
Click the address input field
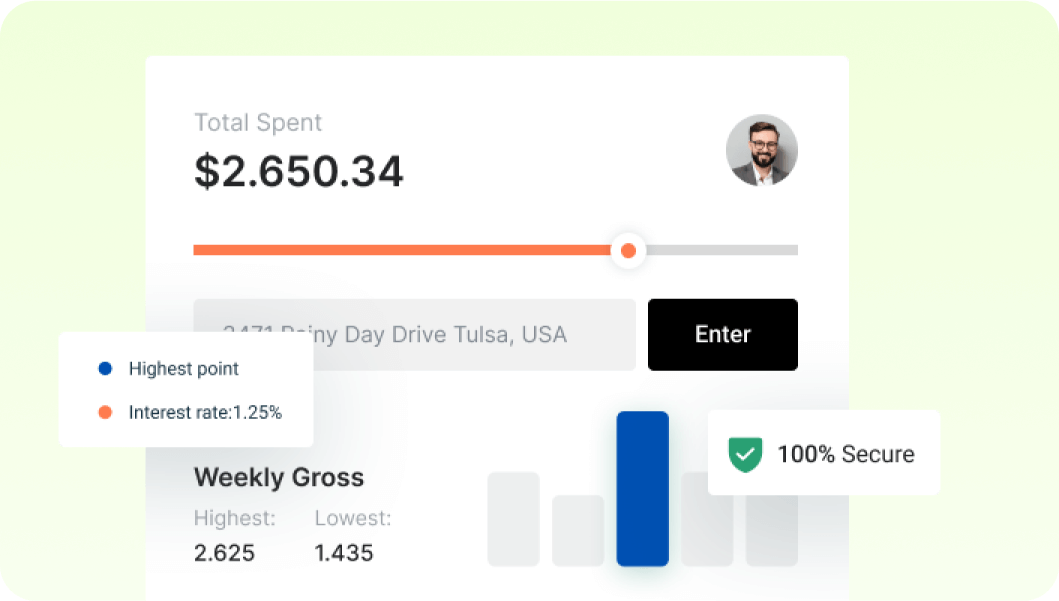pos(414,334)
